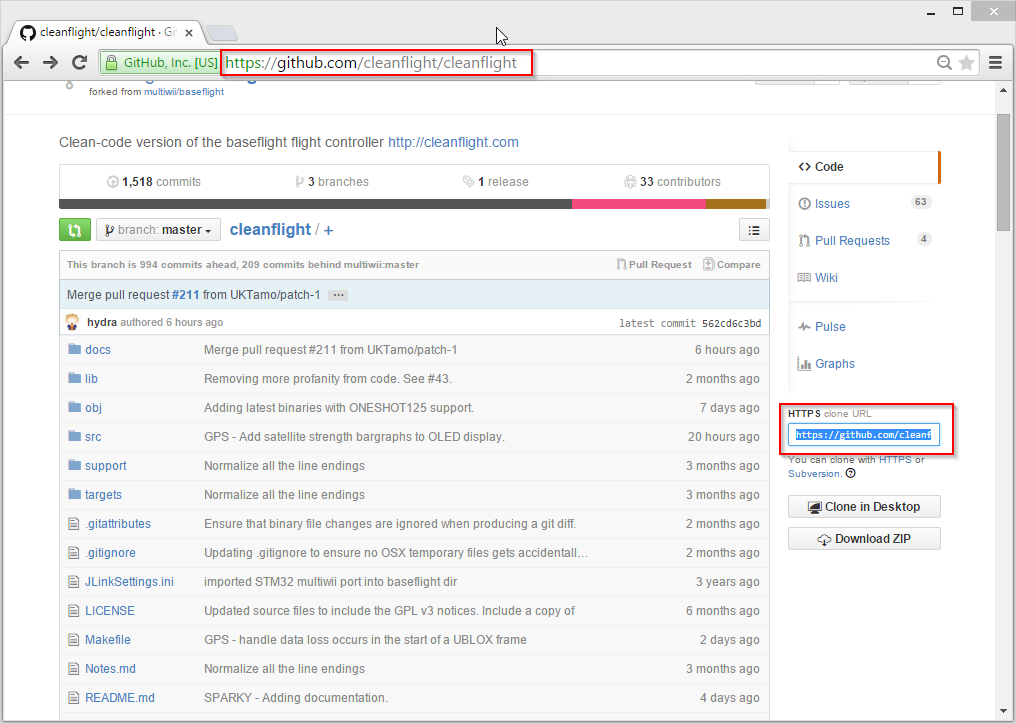The height and width of the screenshot is (724, 1016).
Task: Close the cleanflight browser tab
Action: [x=189, y=32]
